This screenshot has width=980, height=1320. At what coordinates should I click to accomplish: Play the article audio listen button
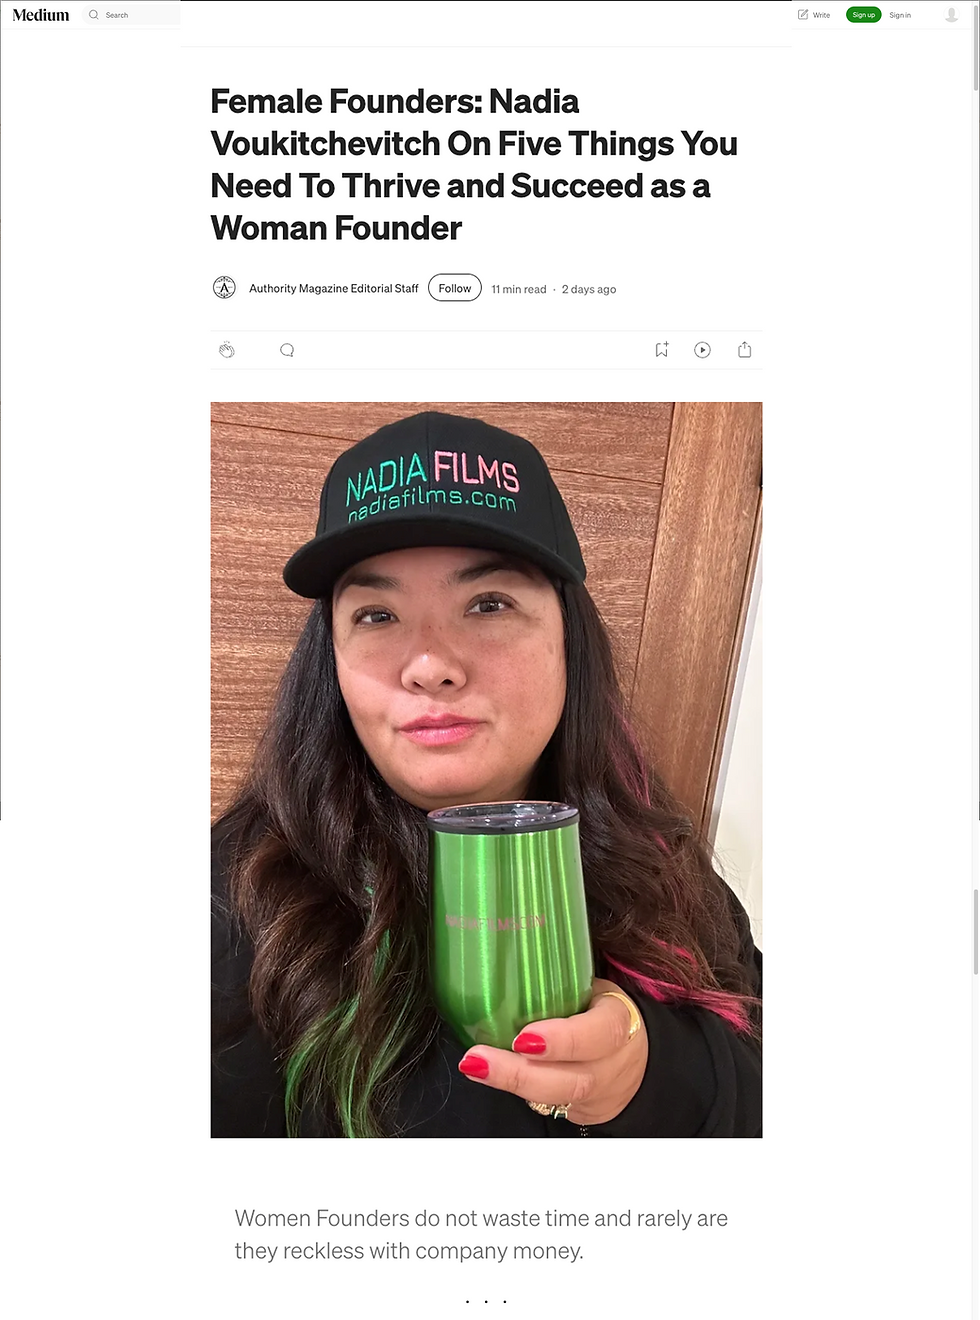(x=703, y=350)
